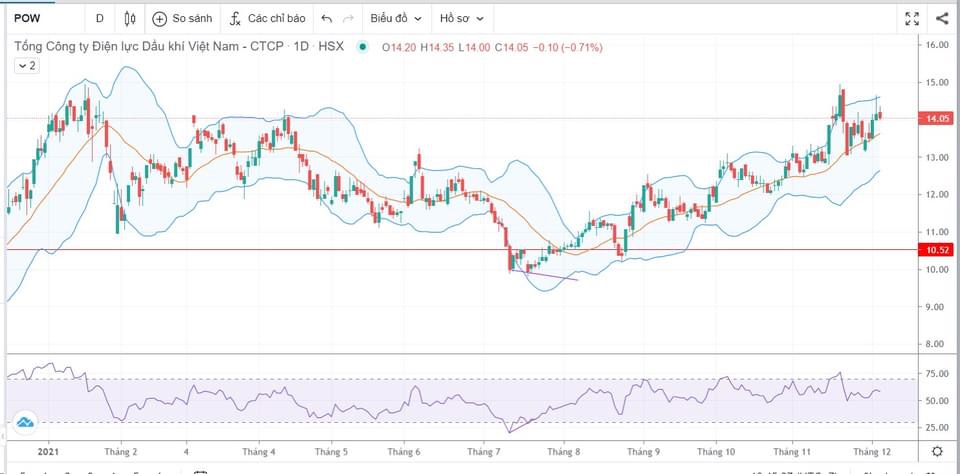Screen dimensions: 960x474
Task: Open Các chỉ báo indicators menu
Action: pyautogui.click(x=267, y=18)
